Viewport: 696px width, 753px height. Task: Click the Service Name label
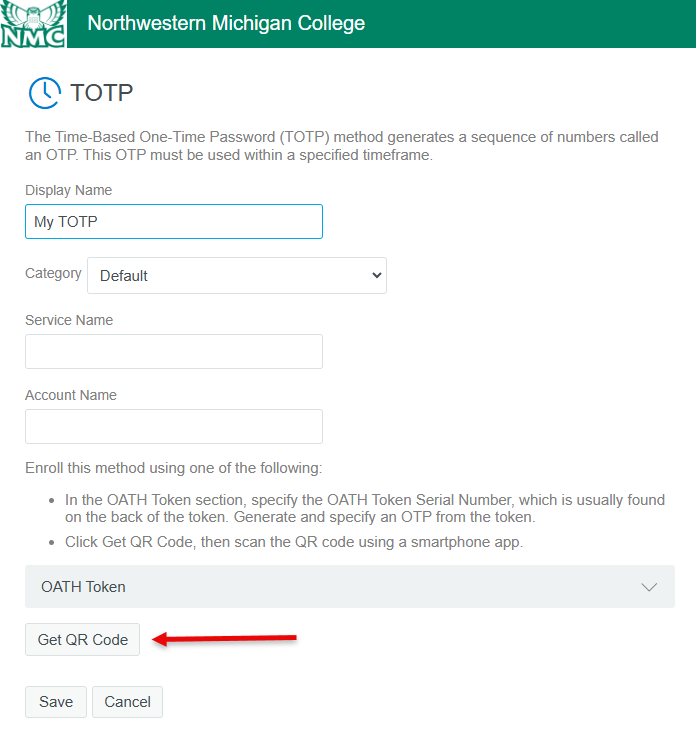pos(69,320)
